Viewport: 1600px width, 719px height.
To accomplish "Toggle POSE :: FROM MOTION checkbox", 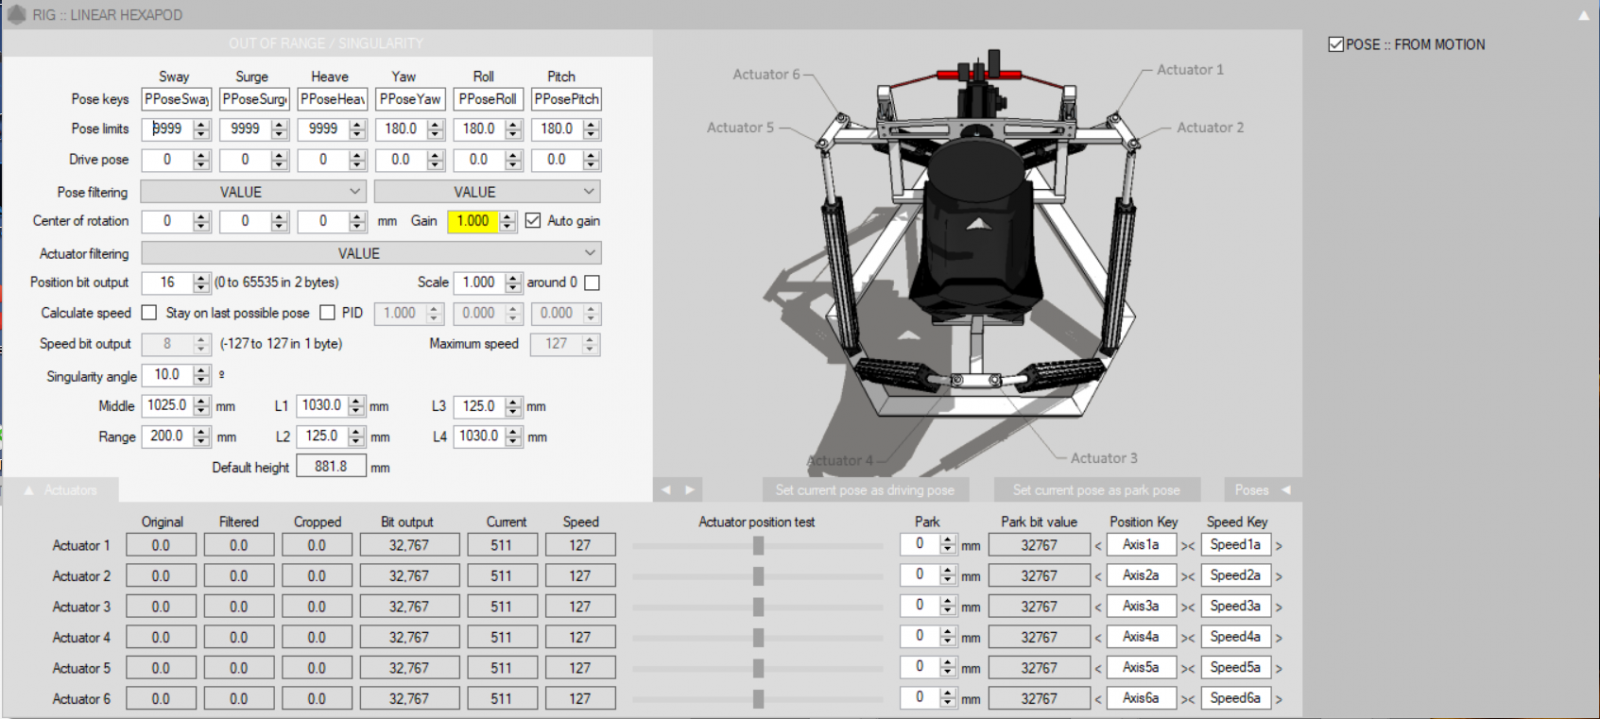I will point(1336,44).
